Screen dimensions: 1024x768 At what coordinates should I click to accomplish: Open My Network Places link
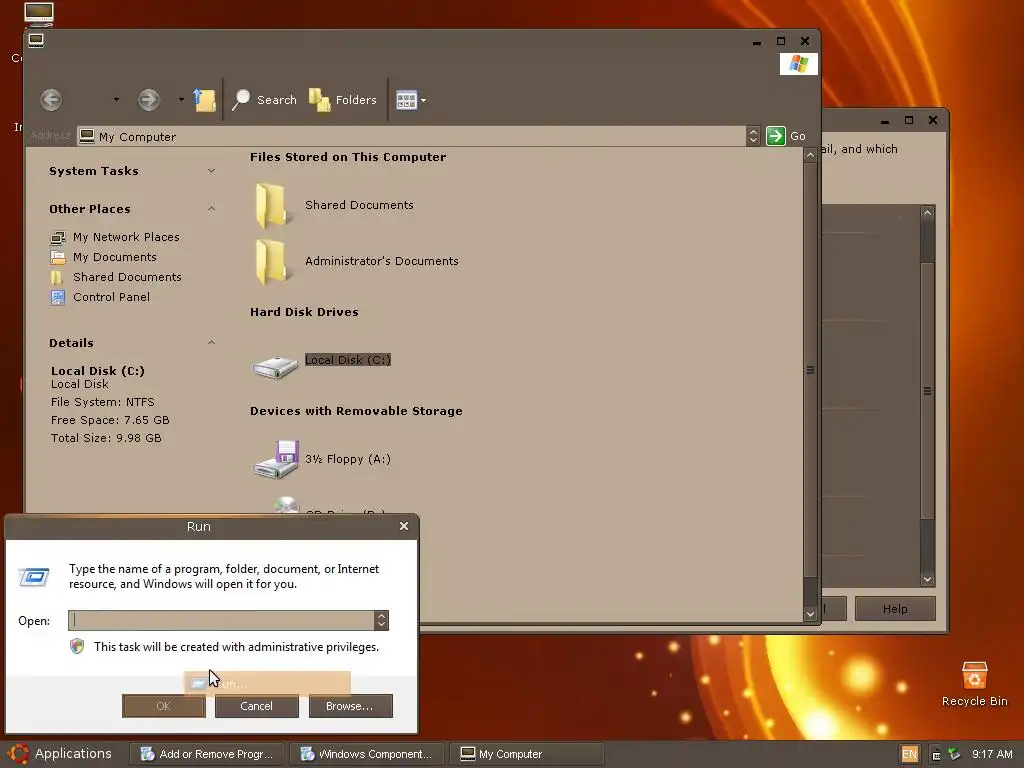click(126, 237)
